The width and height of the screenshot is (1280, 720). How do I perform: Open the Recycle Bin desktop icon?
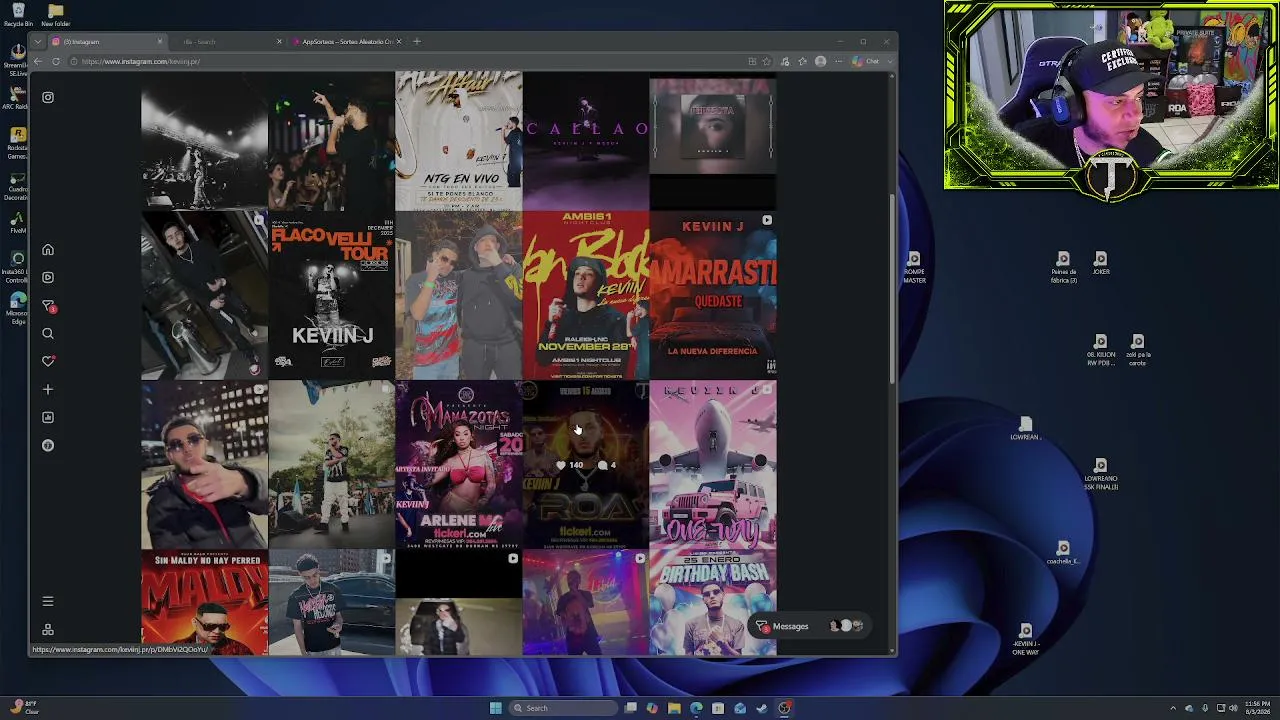tap(18, 15)
